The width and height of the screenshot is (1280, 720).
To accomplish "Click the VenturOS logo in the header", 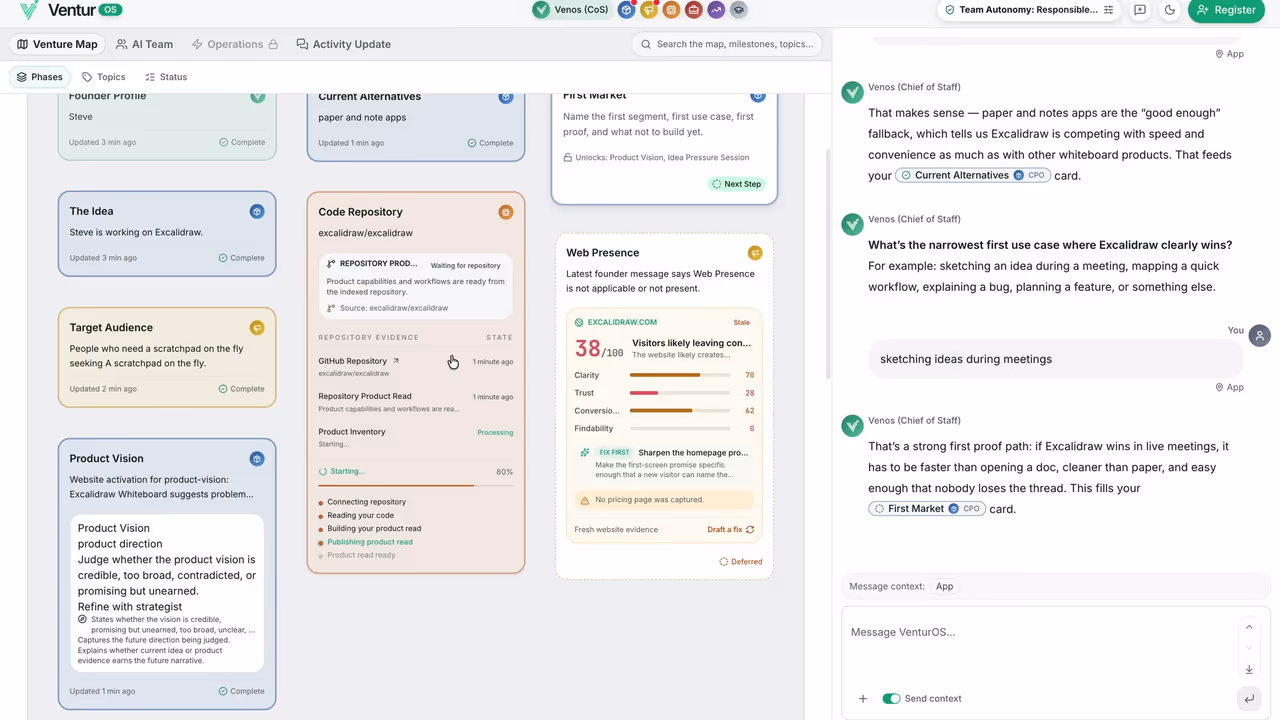I will 70,10.
